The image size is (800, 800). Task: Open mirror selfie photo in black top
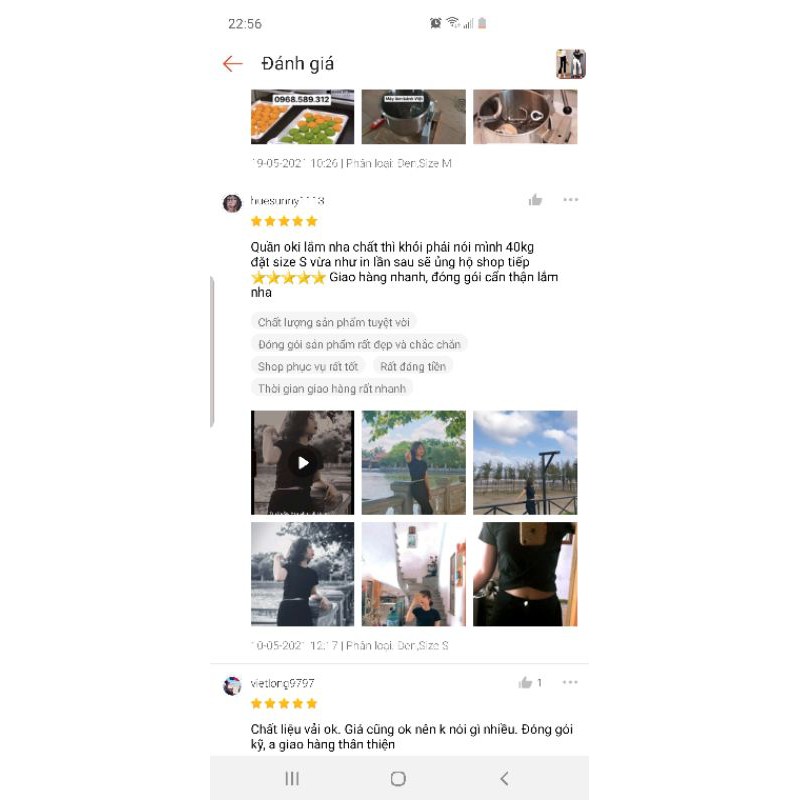click(525, 574)
